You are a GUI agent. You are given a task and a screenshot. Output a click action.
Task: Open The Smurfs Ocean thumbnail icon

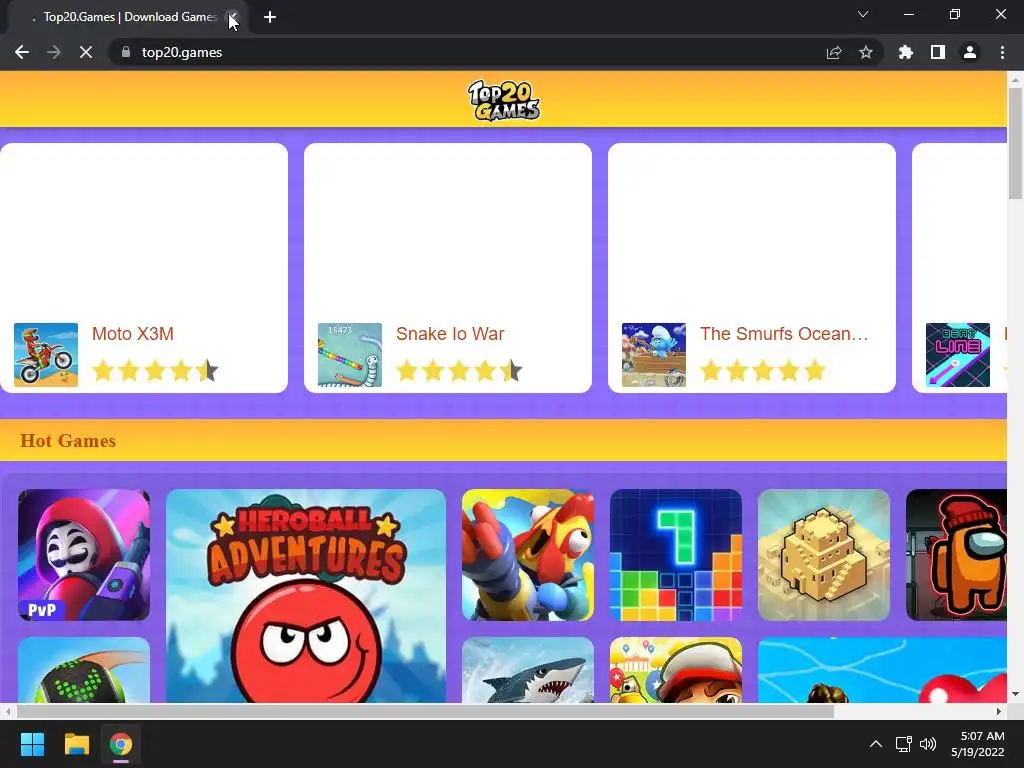click(x=654, y=355)
